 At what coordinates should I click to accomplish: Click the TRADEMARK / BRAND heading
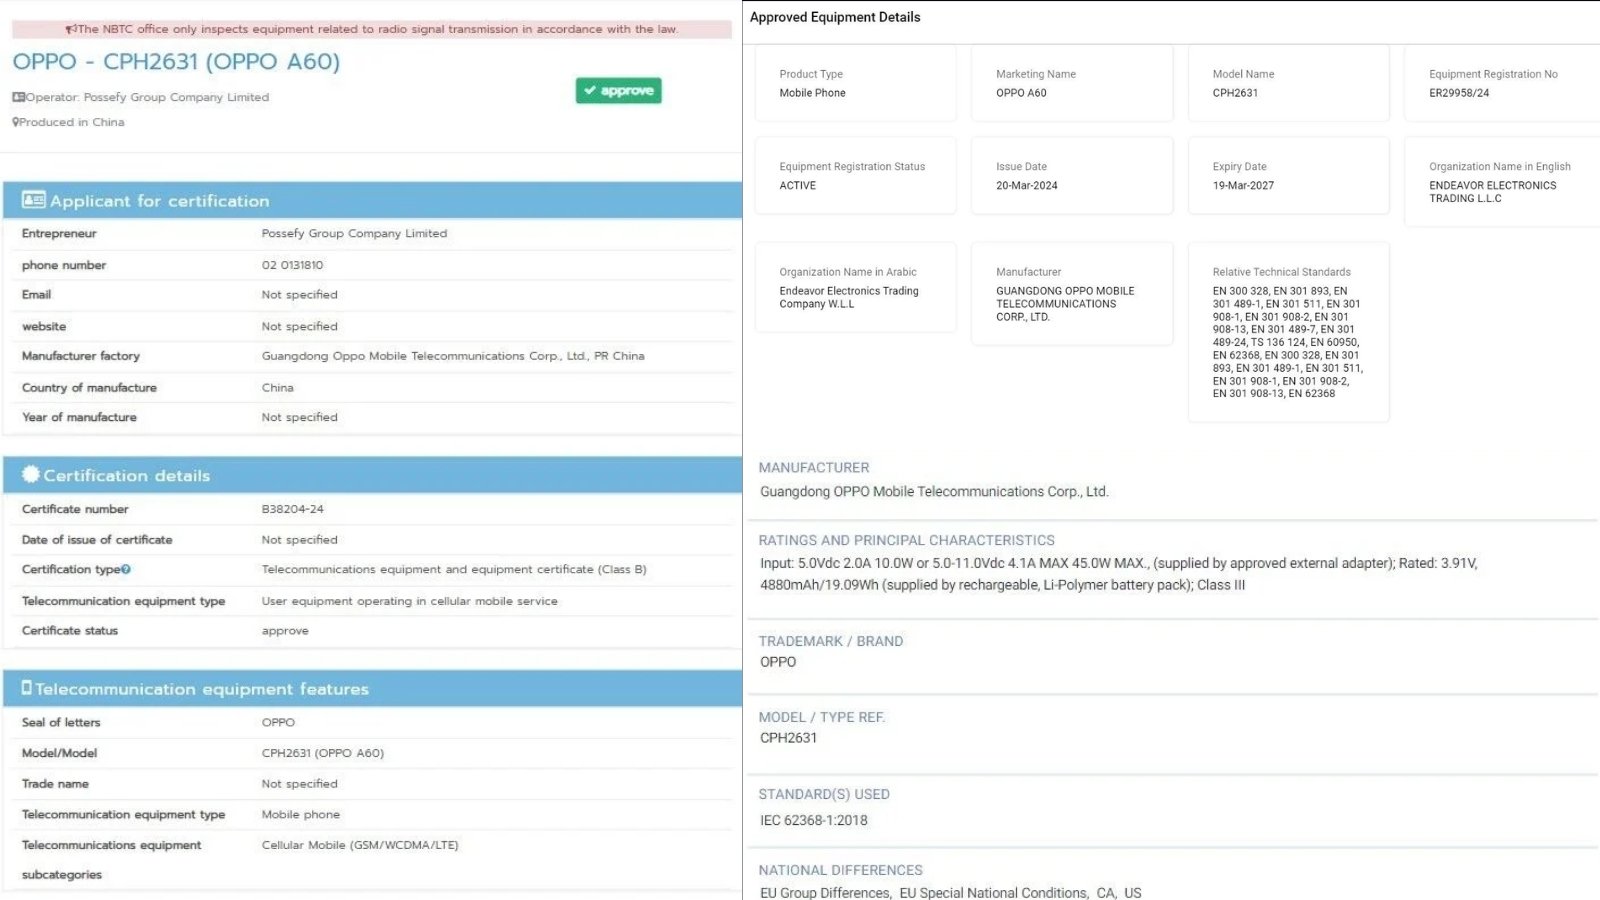point(831,641)
